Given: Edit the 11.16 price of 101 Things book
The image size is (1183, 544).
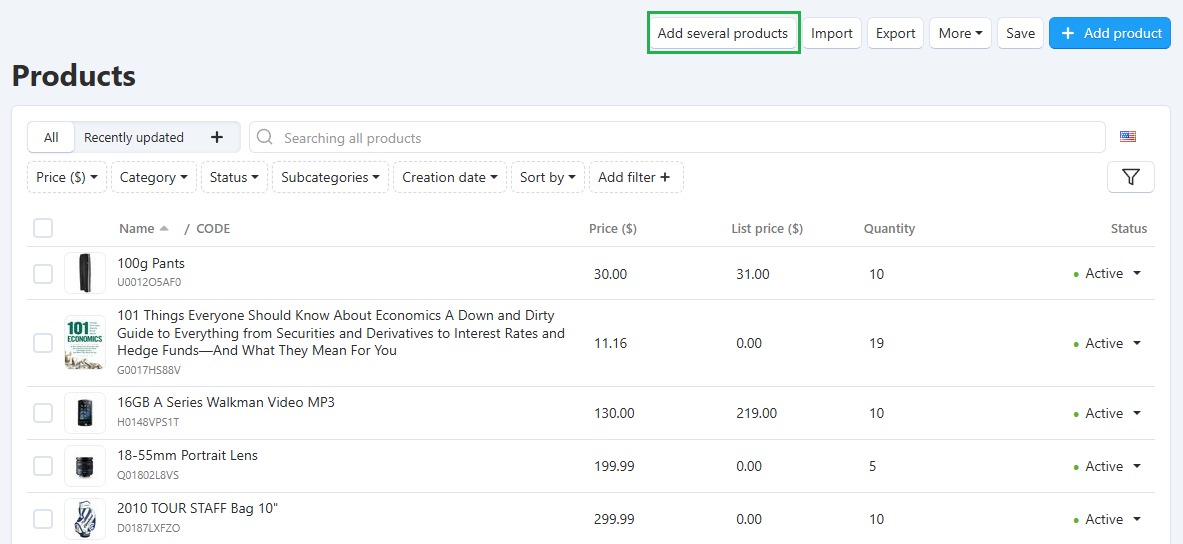Looking at the screenshot, I should coord(608,343).
